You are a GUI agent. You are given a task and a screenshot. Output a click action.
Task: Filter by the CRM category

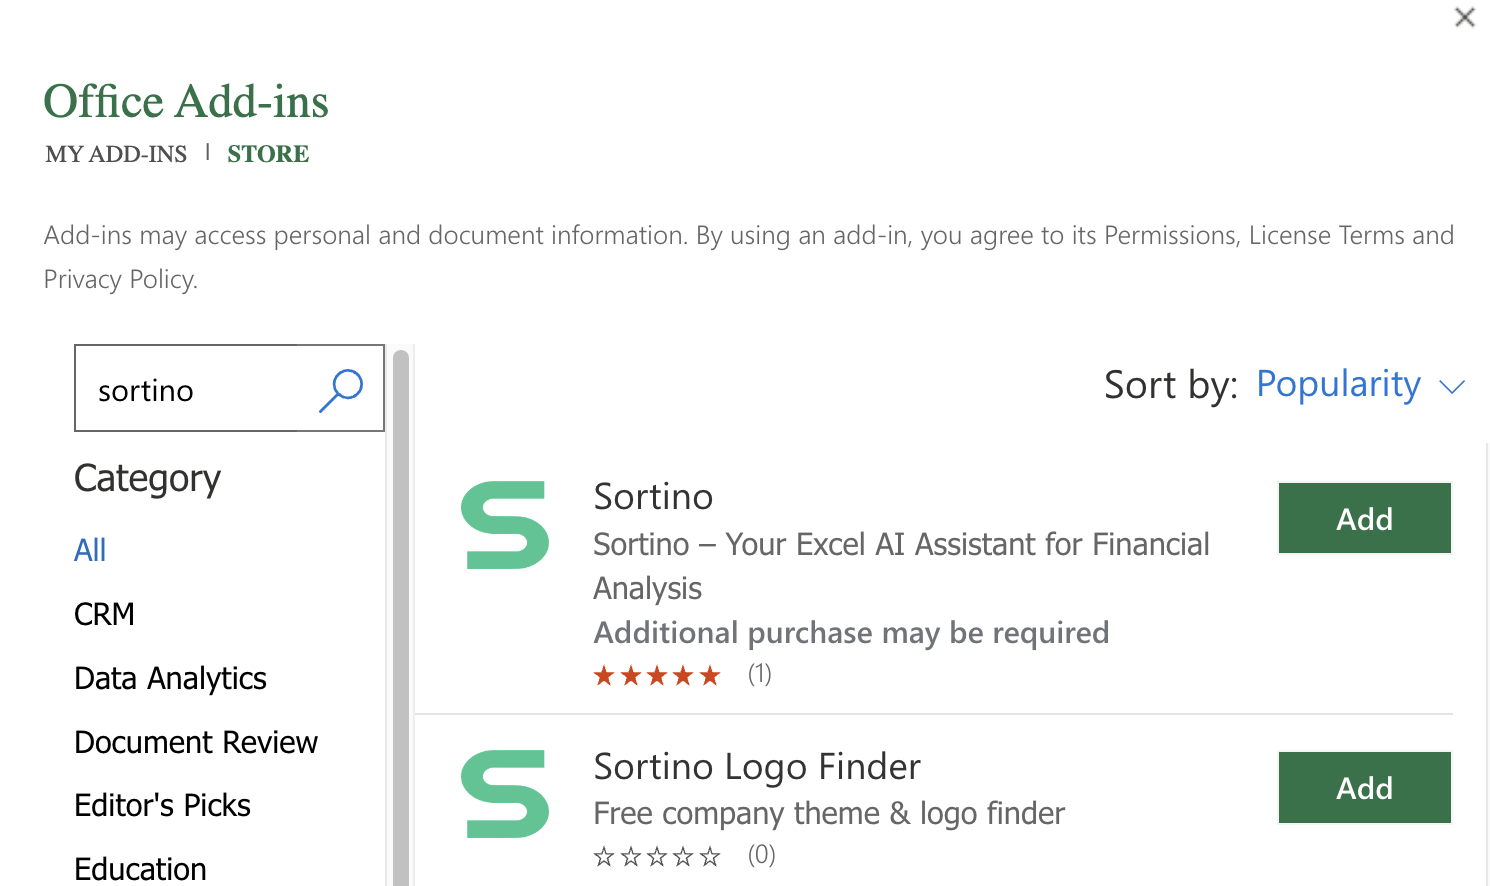(104, 614)
